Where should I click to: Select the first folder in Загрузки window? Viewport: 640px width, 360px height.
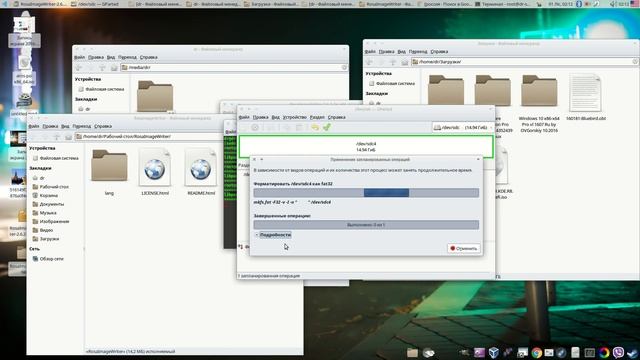pyautogui.click(x=446, y=91)
